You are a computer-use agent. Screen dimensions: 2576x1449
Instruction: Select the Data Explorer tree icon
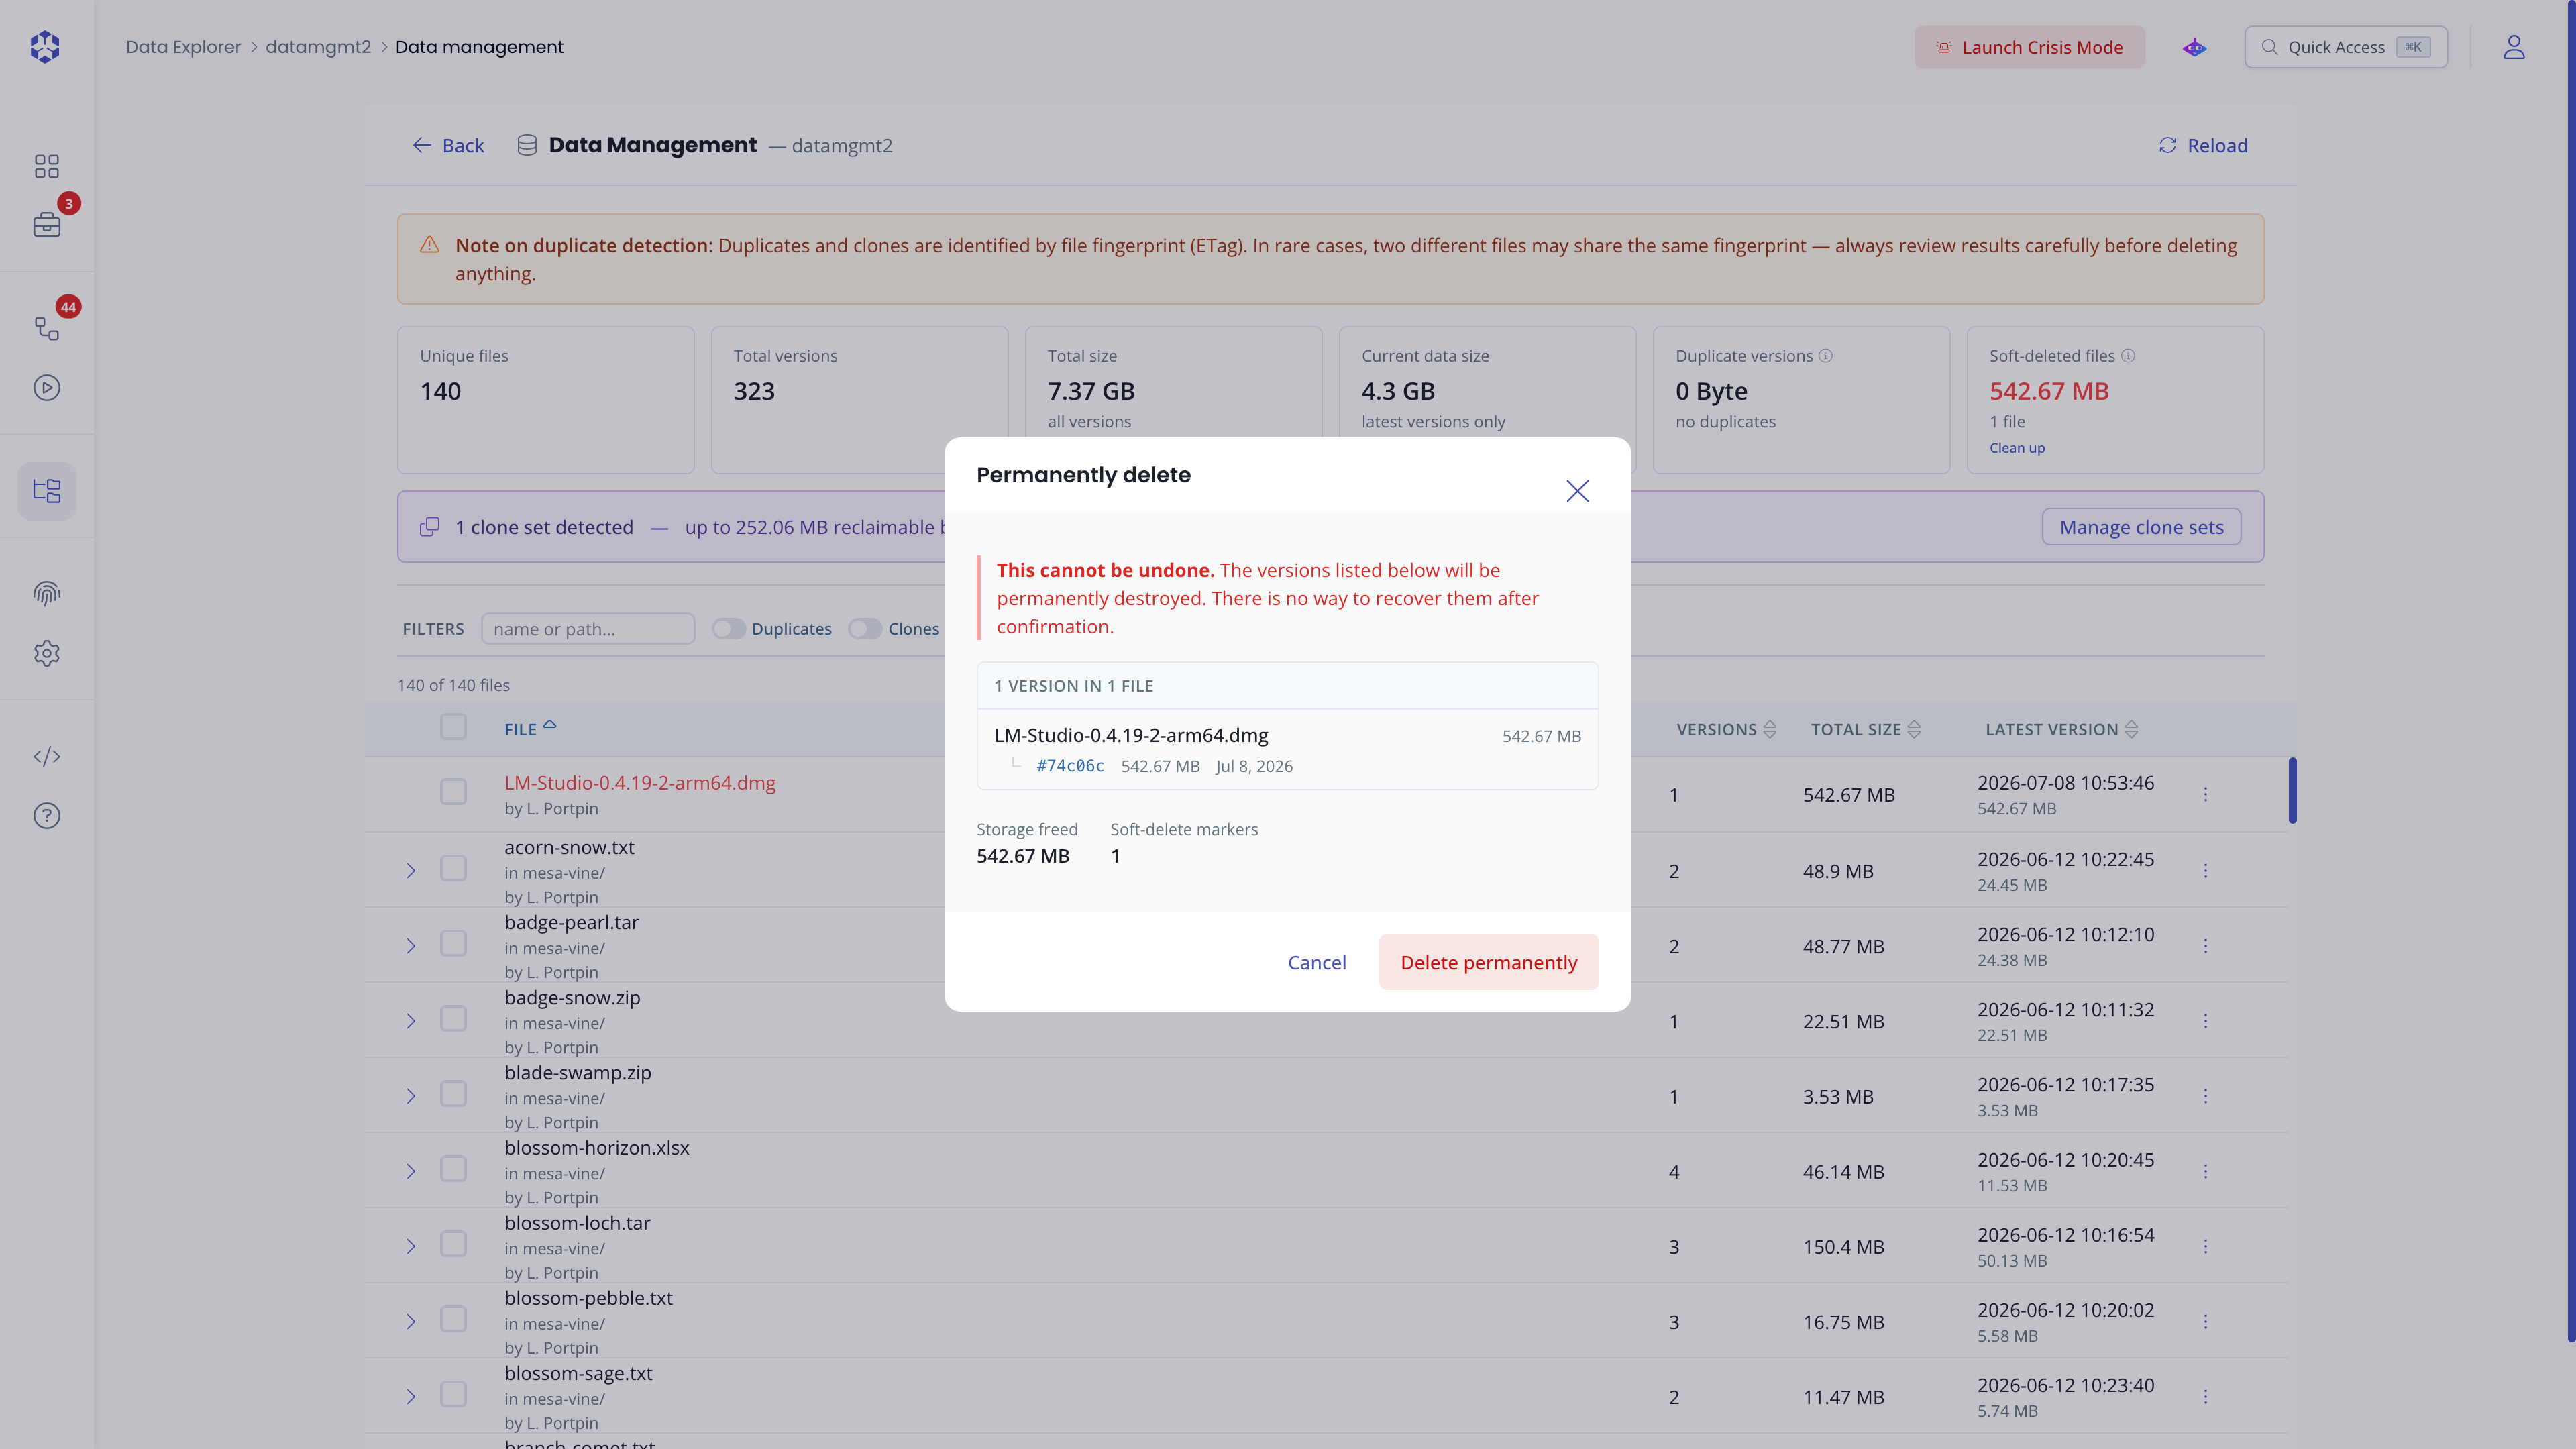click(47, 491)
